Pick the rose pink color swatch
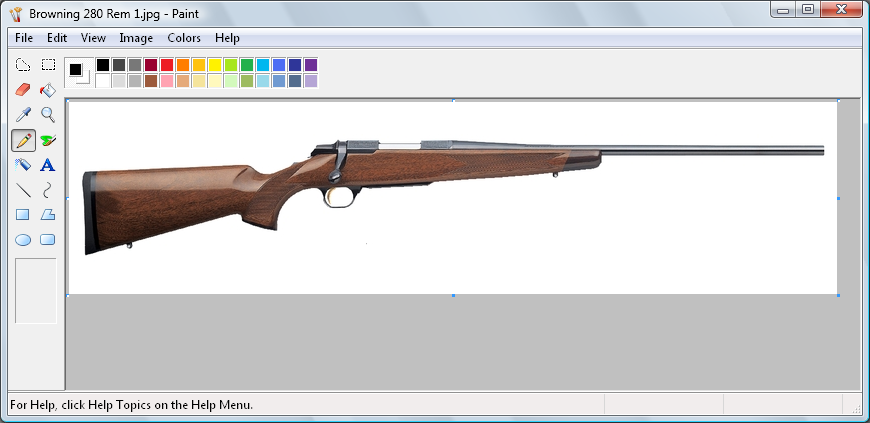Viewport: 870px width, 423px height. pos(167,81)
